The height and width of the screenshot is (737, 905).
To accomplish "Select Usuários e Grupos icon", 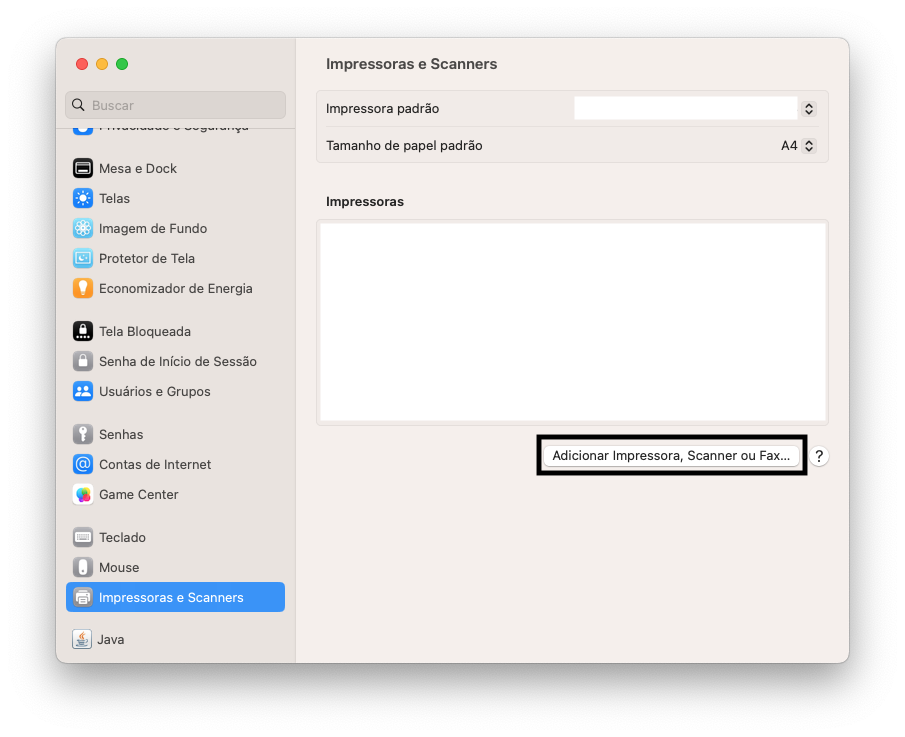I will tap(83, 391).
